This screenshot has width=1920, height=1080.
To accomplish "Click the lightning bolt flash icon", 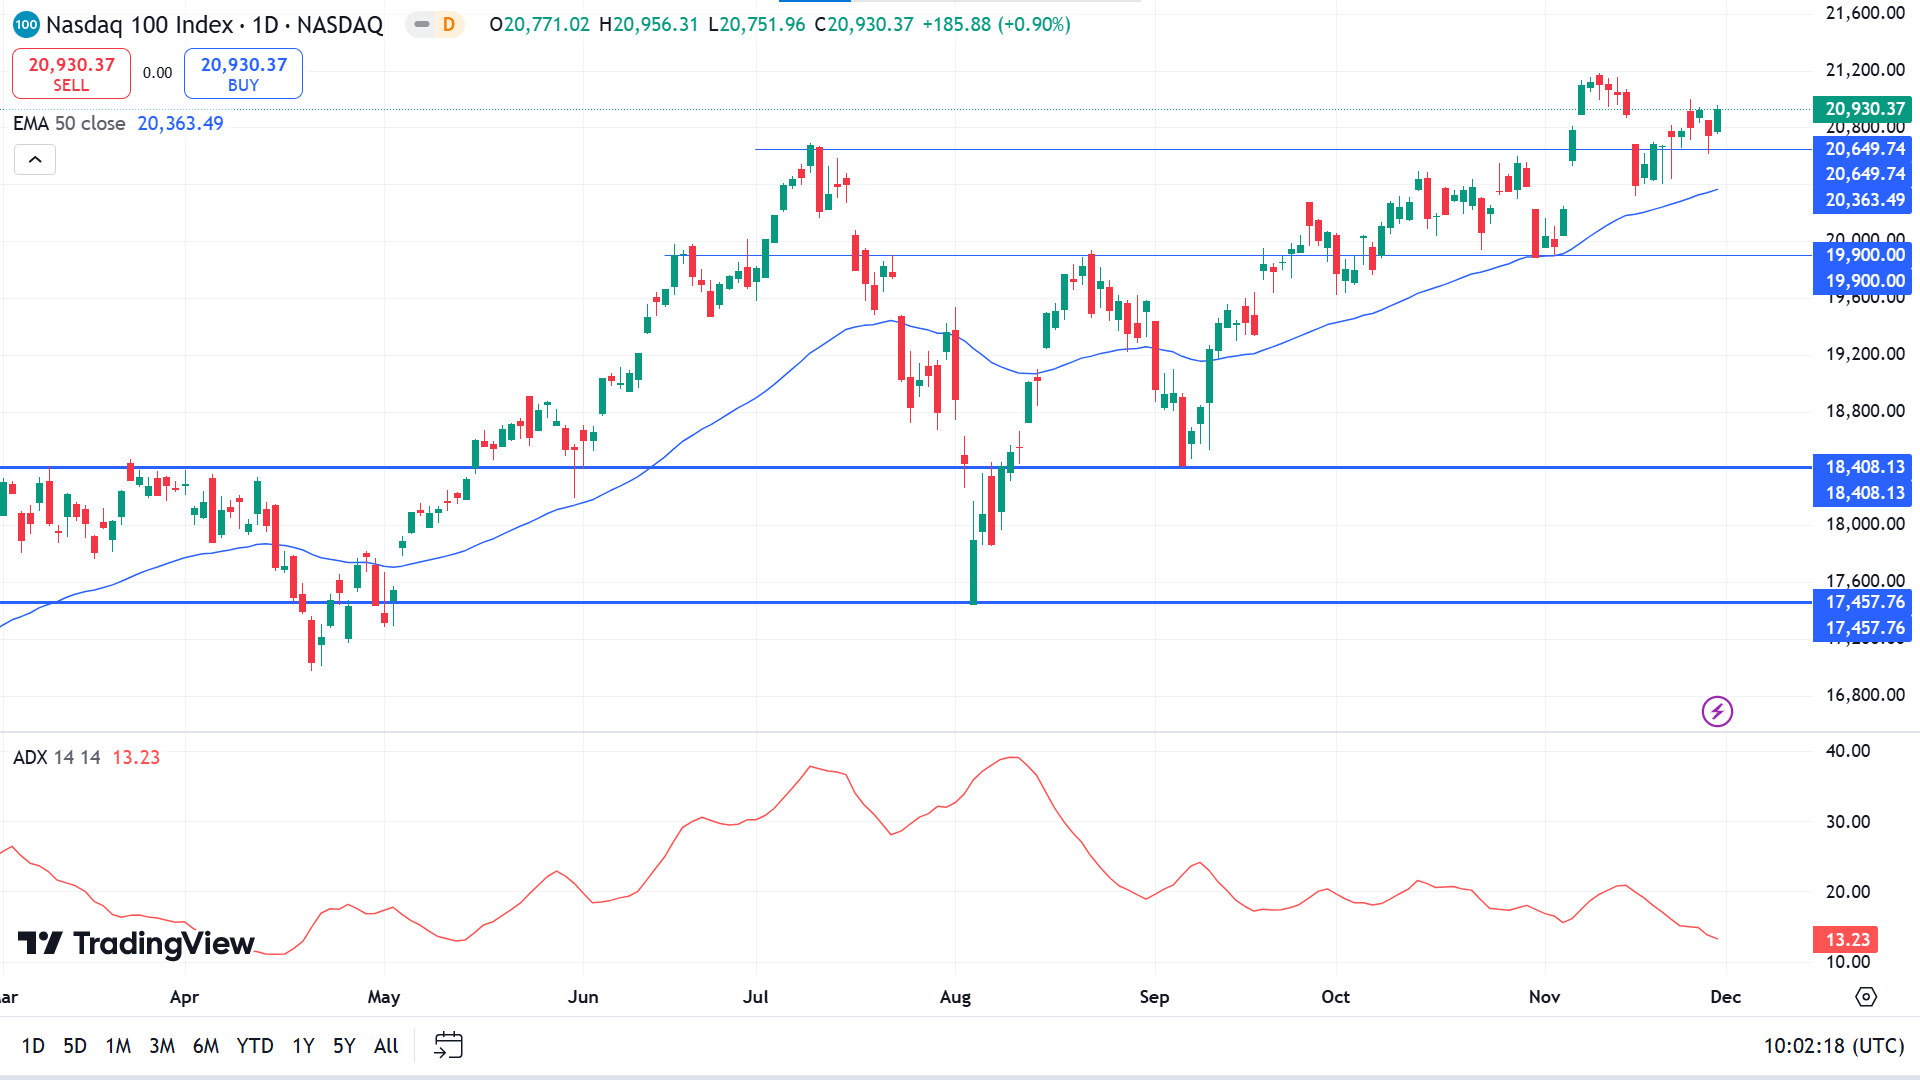I will click(x=1717, y=712).
